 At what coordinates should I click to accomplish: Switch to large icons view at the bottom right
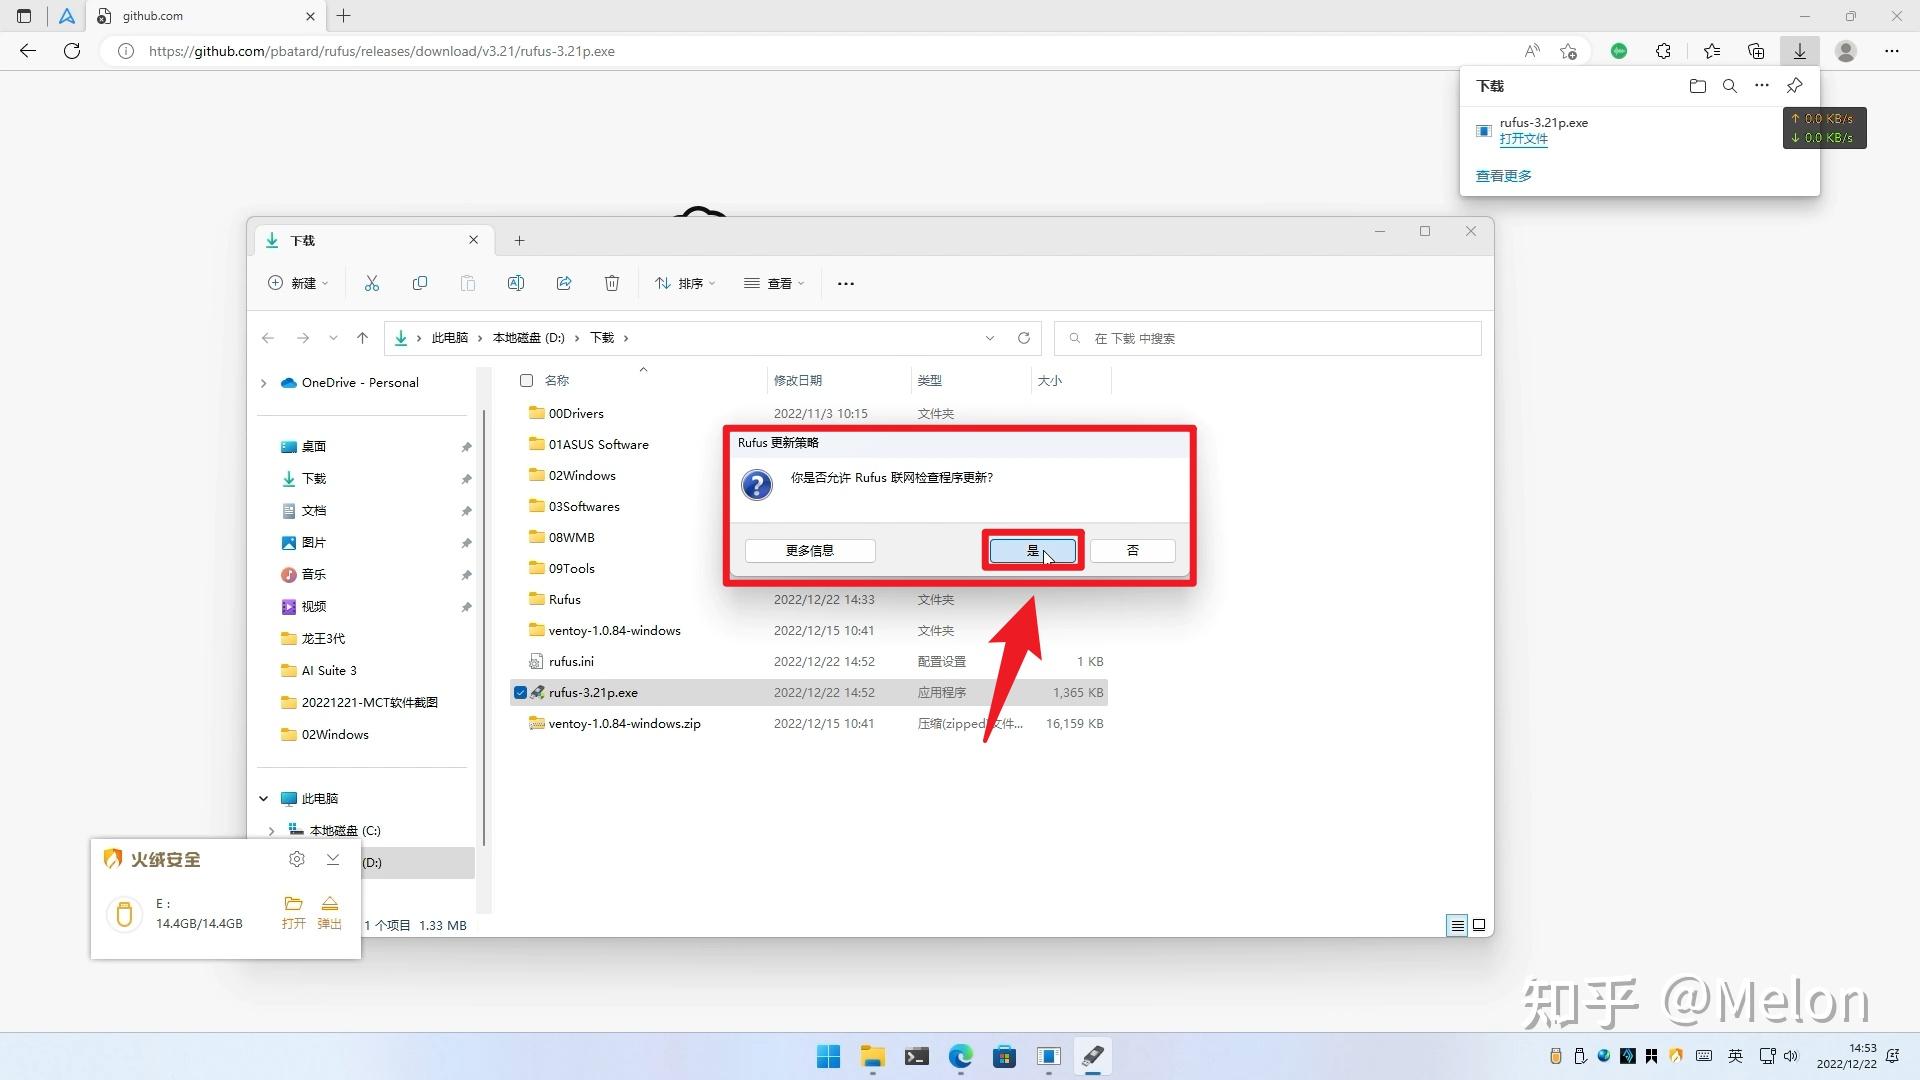(1479, 925)
